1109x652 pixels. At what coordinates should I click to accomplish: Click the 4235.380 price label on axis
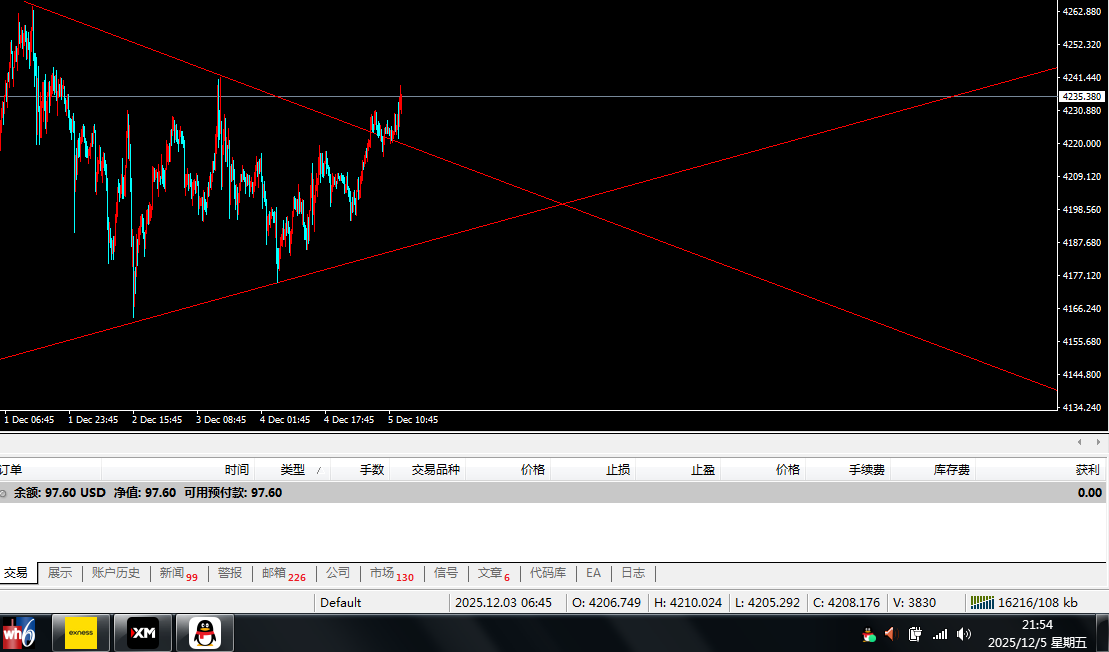pos(1082,97)
